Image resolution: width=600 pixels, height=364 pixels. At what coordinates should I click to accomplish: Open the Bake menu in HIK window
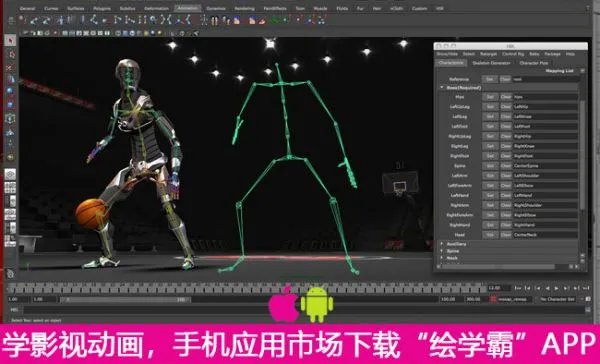[534, 54]
